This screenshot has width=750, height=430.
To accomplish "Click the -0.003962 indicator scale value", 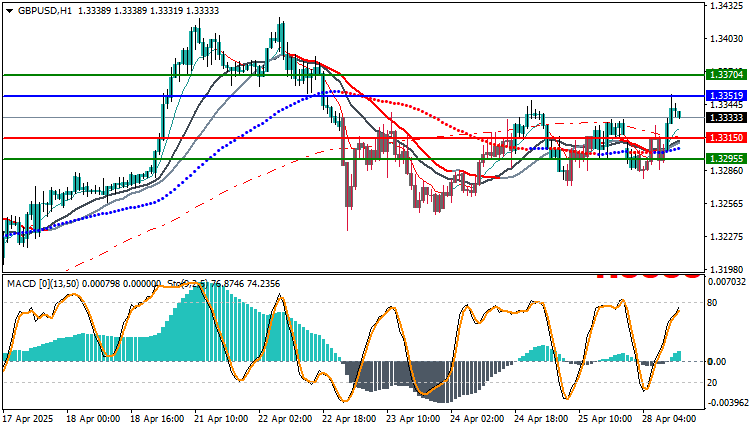I will pyautogui.click(x=727, y=403).
